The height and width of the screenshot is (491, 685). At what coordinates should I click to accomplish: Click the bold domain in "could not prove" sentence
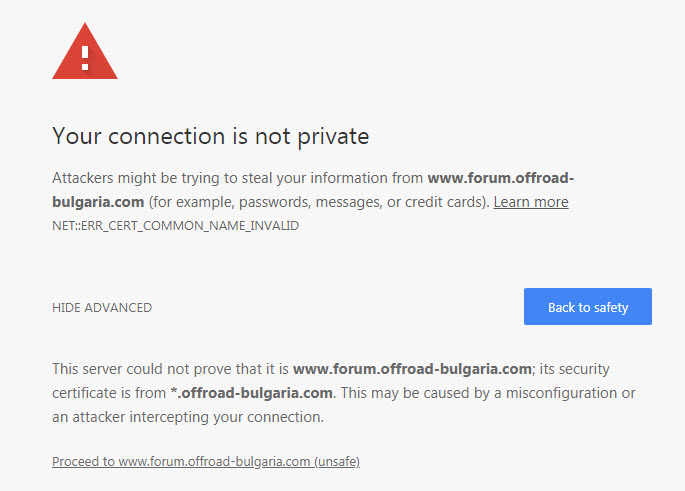point(411,369)
